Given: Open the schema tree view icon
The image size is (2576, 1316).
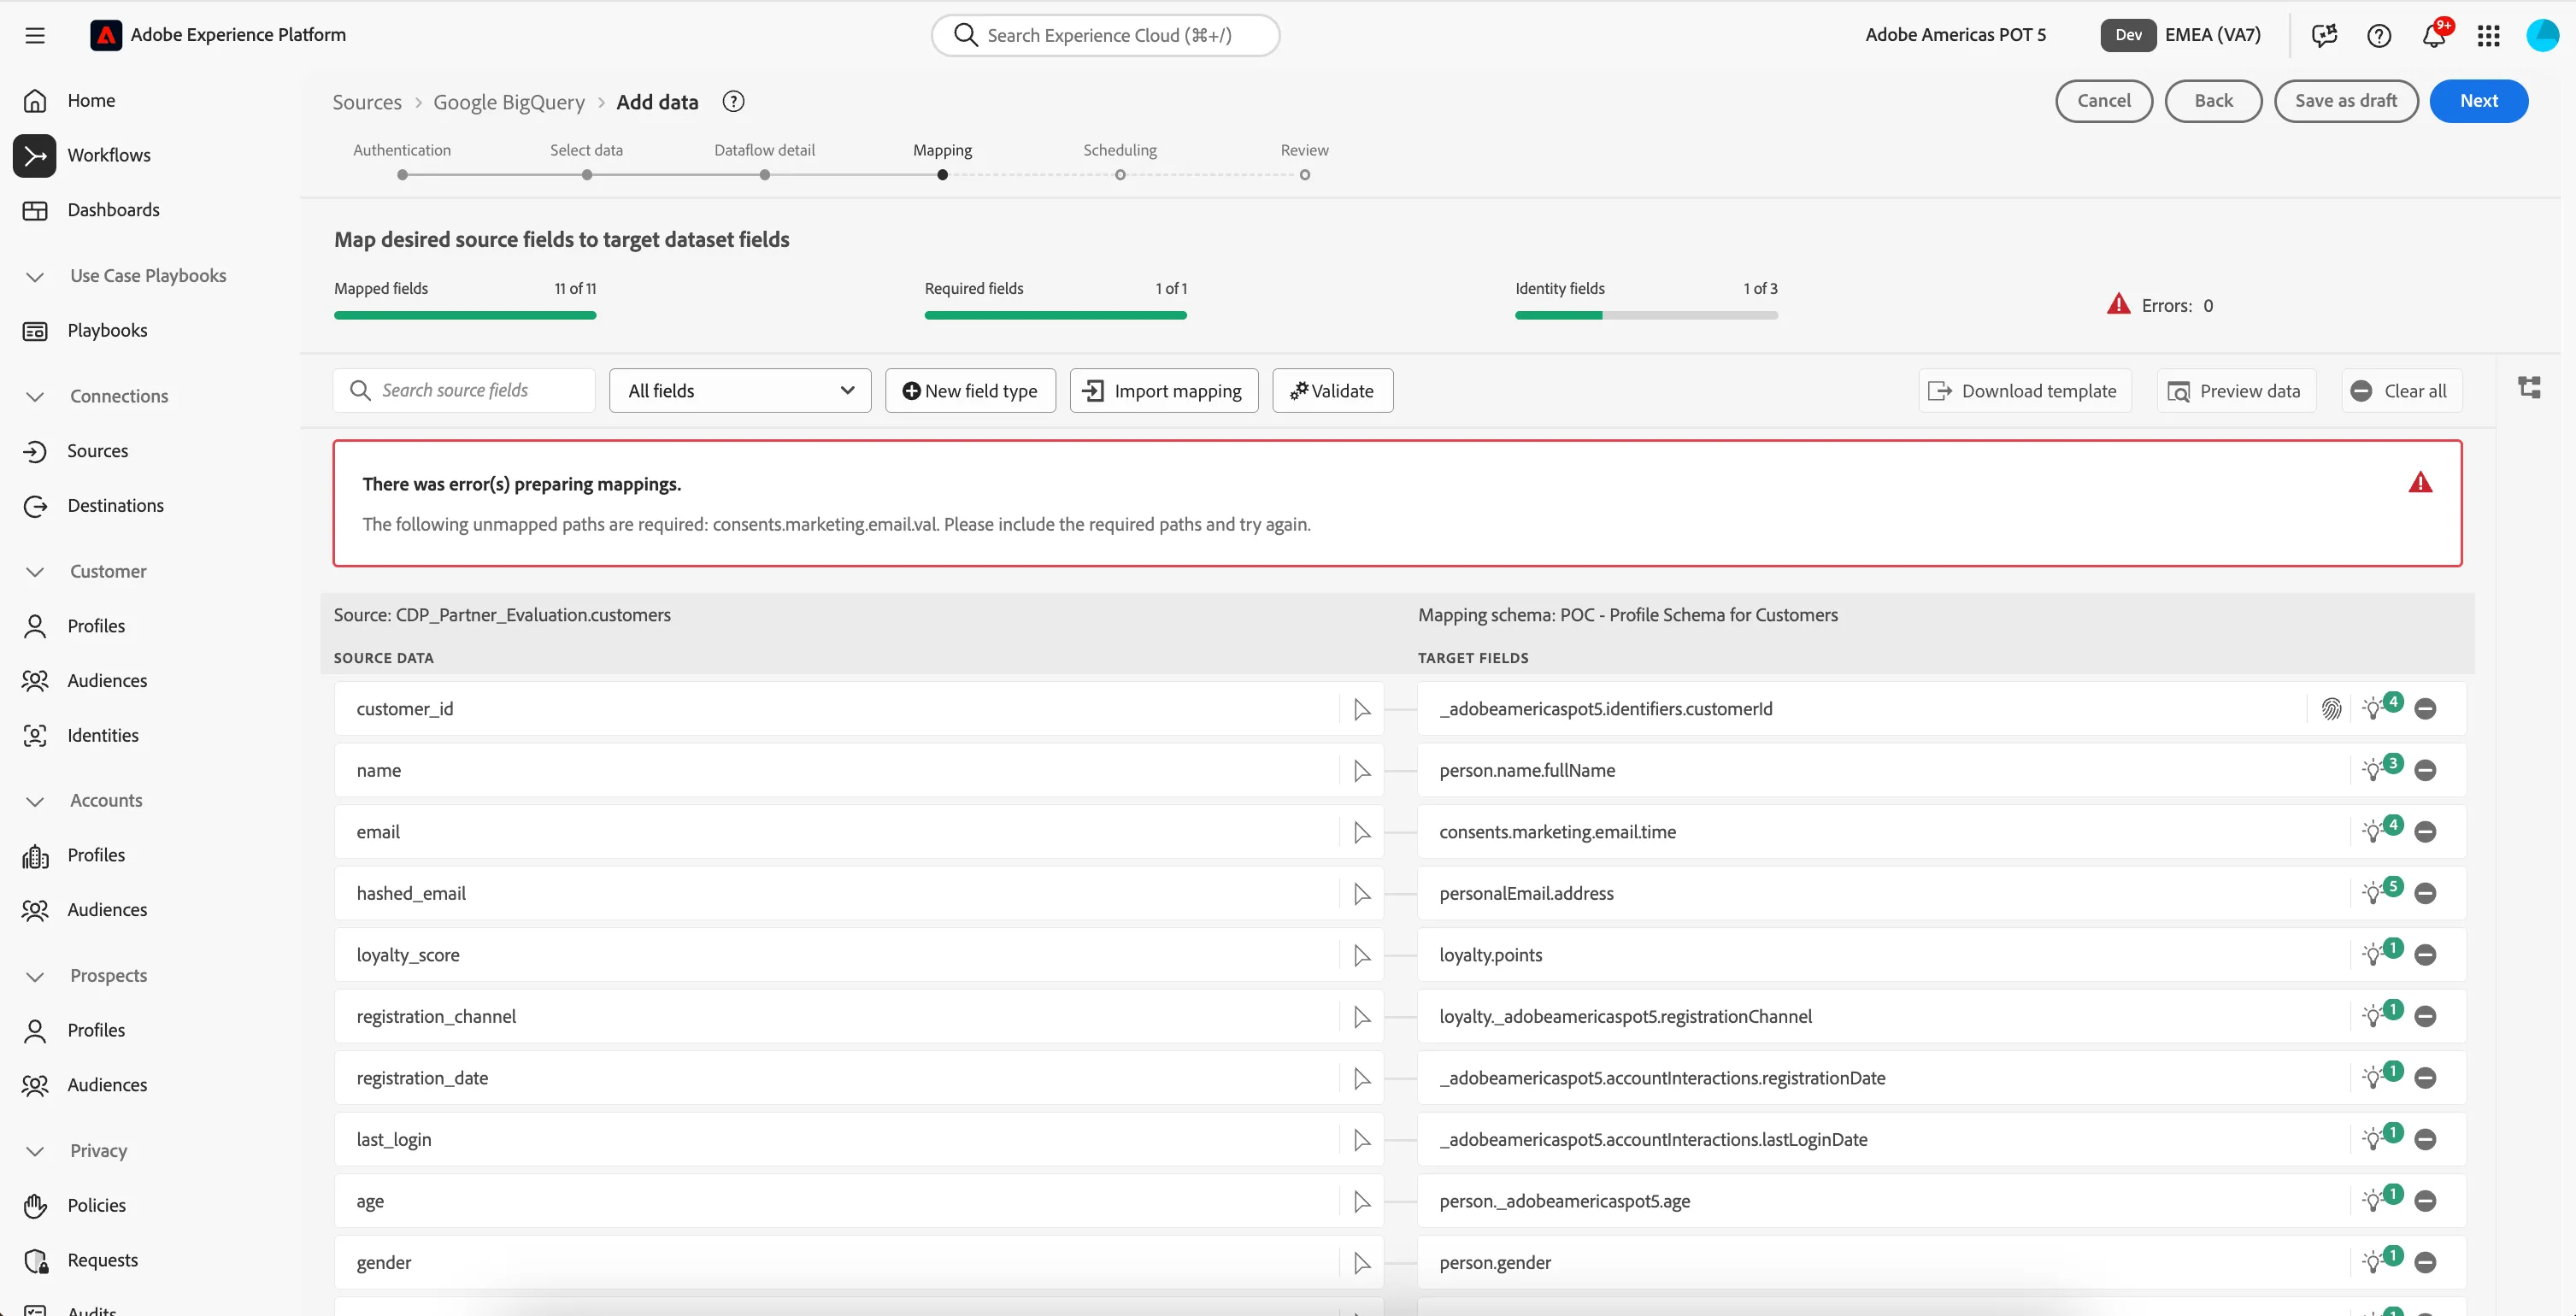Looking at the screenshot, I should (2530, 387).
